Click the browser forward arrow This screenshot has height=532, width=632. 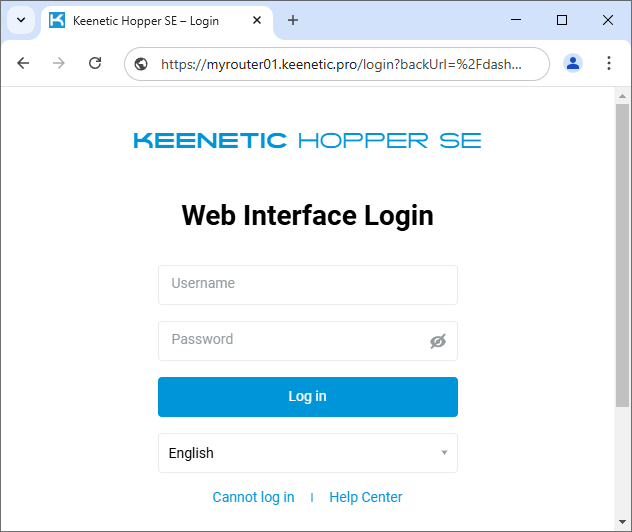click(59, 63)
